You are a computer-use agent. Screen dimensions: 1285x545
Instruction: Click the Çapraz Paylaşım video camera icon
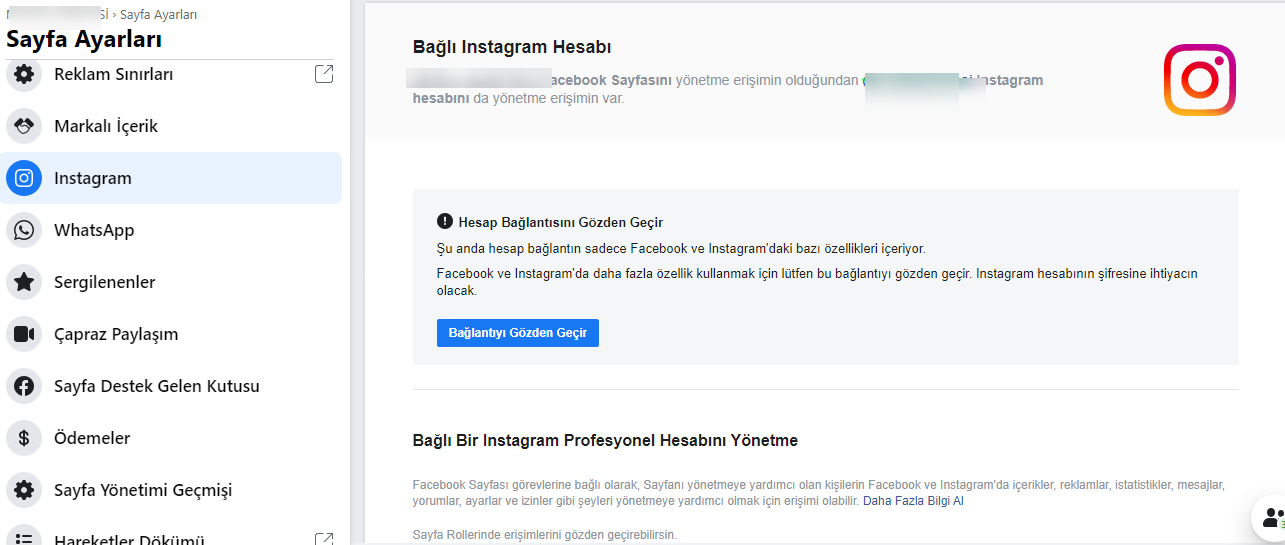(24, 334)
